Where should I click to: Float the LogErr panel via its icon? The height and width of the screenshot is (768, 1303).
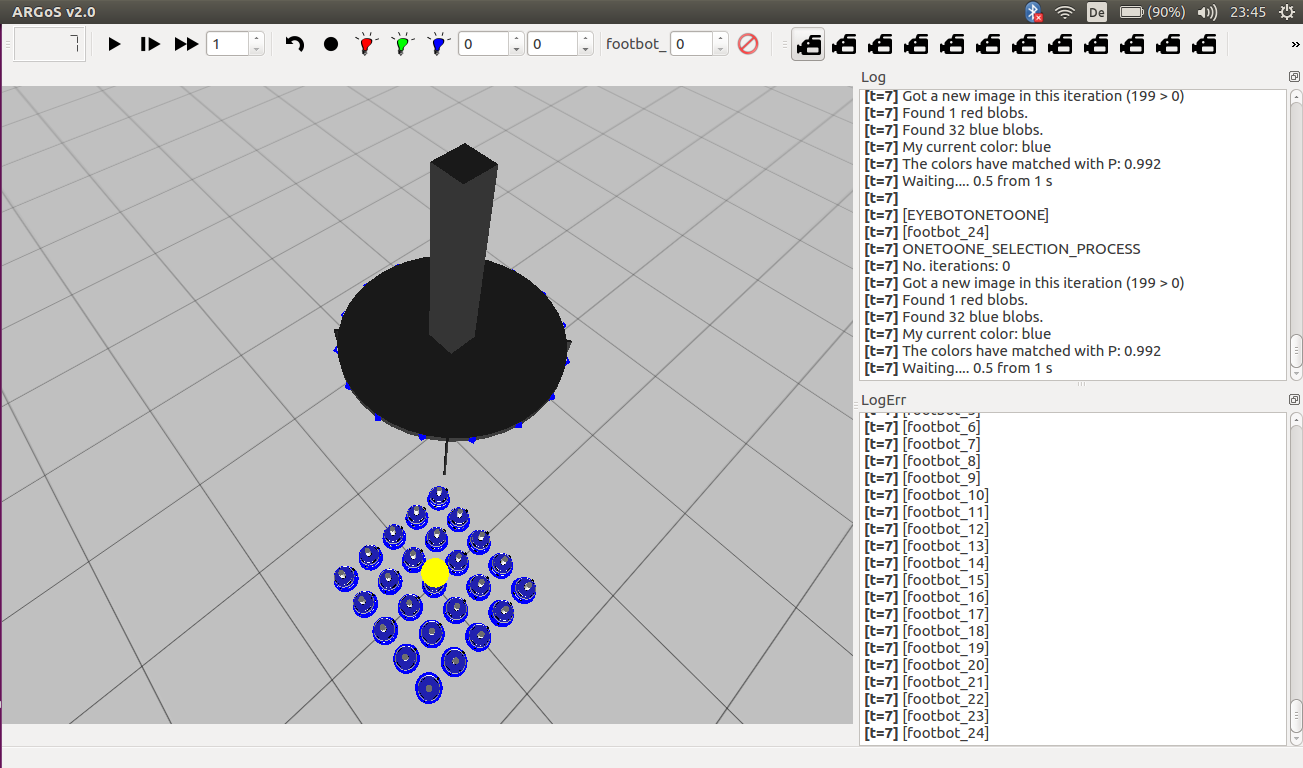click(x=1294, y=400)
